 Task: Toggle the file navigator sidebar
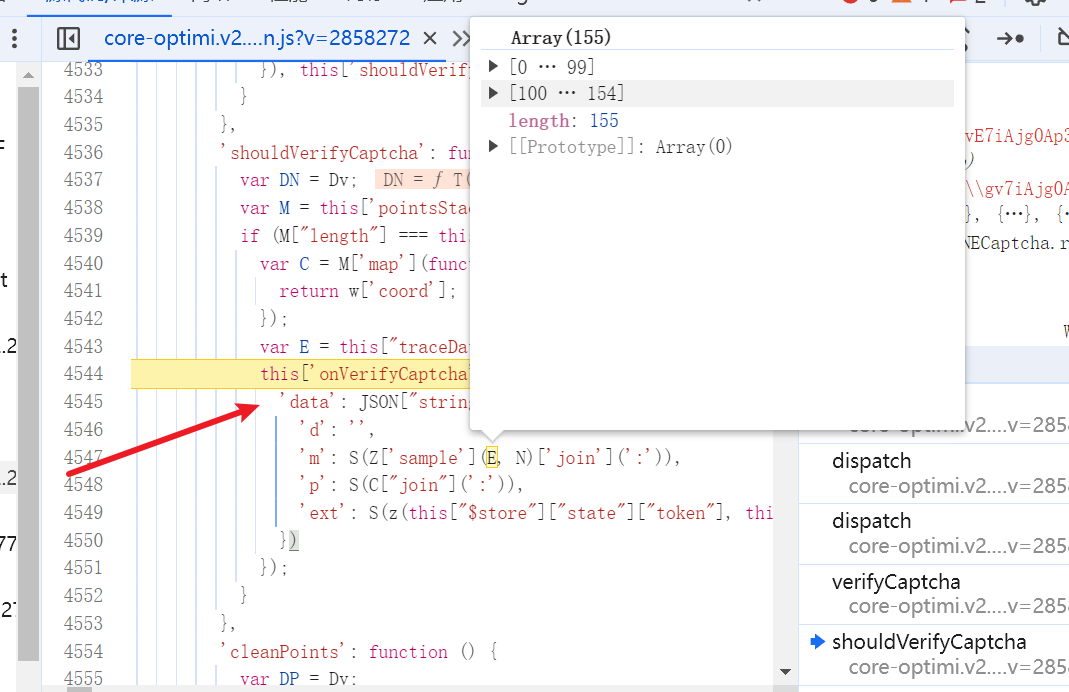click(68, 38)
